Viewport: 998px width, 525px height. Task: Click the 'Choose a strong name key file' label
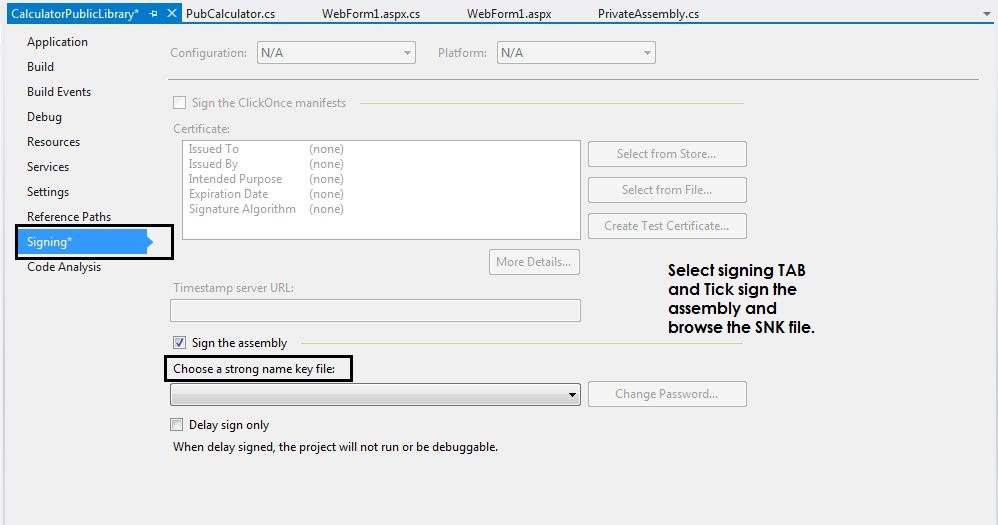click(x=254, y=369)
